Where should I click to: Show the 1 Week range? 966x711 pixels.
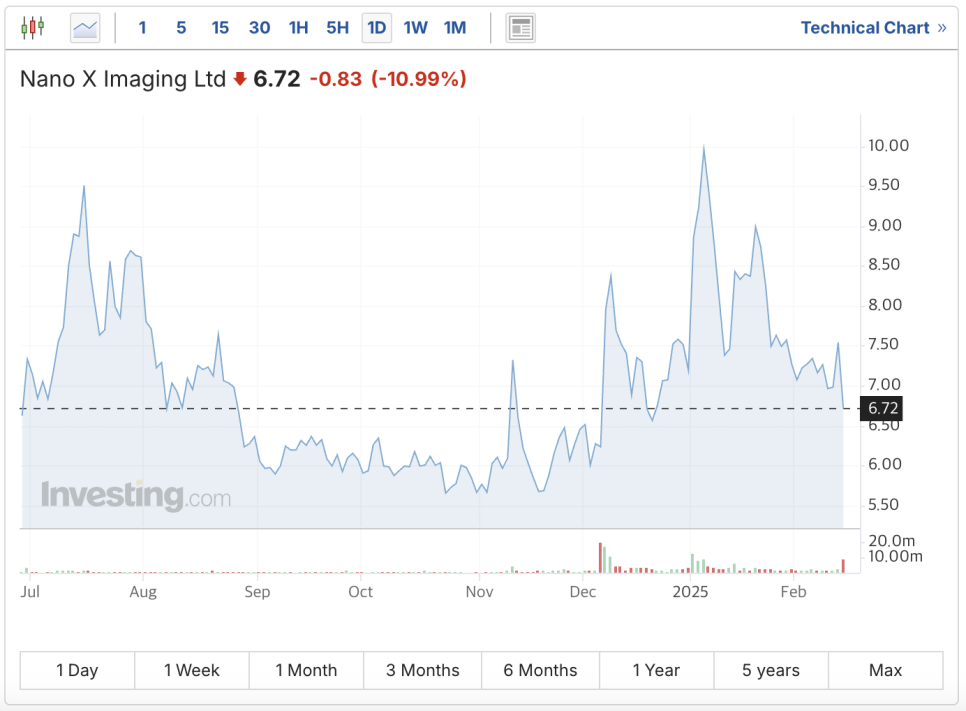[x=192, y=670]
